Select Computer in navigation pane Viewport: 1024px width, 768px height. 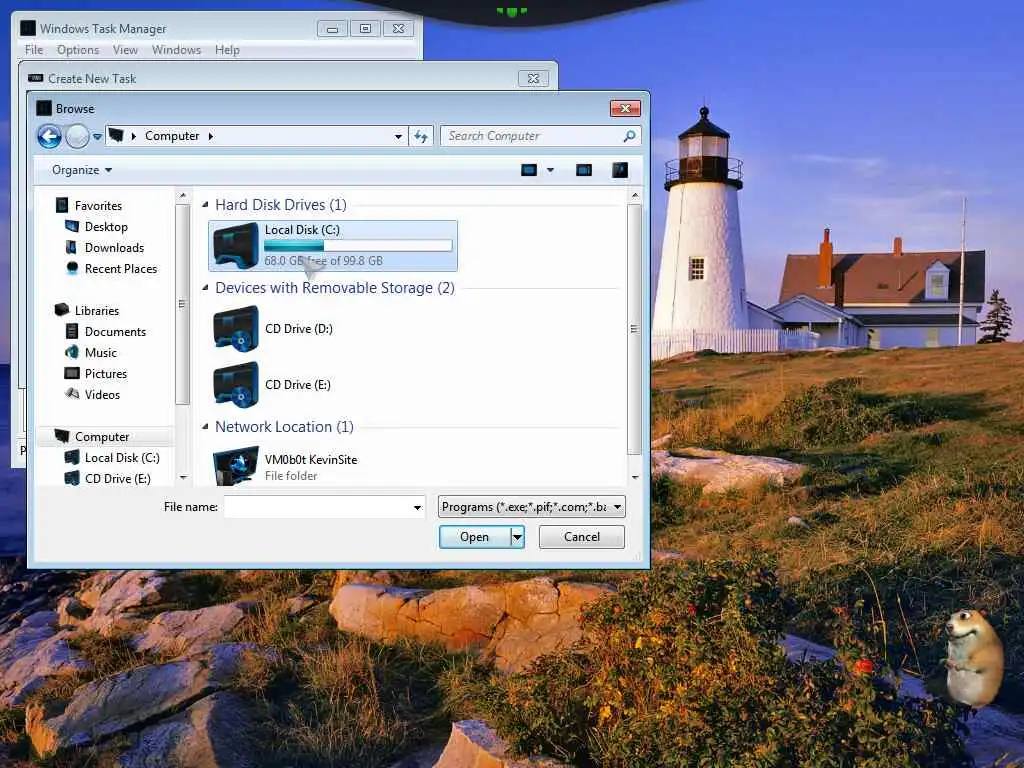(102, 436)
